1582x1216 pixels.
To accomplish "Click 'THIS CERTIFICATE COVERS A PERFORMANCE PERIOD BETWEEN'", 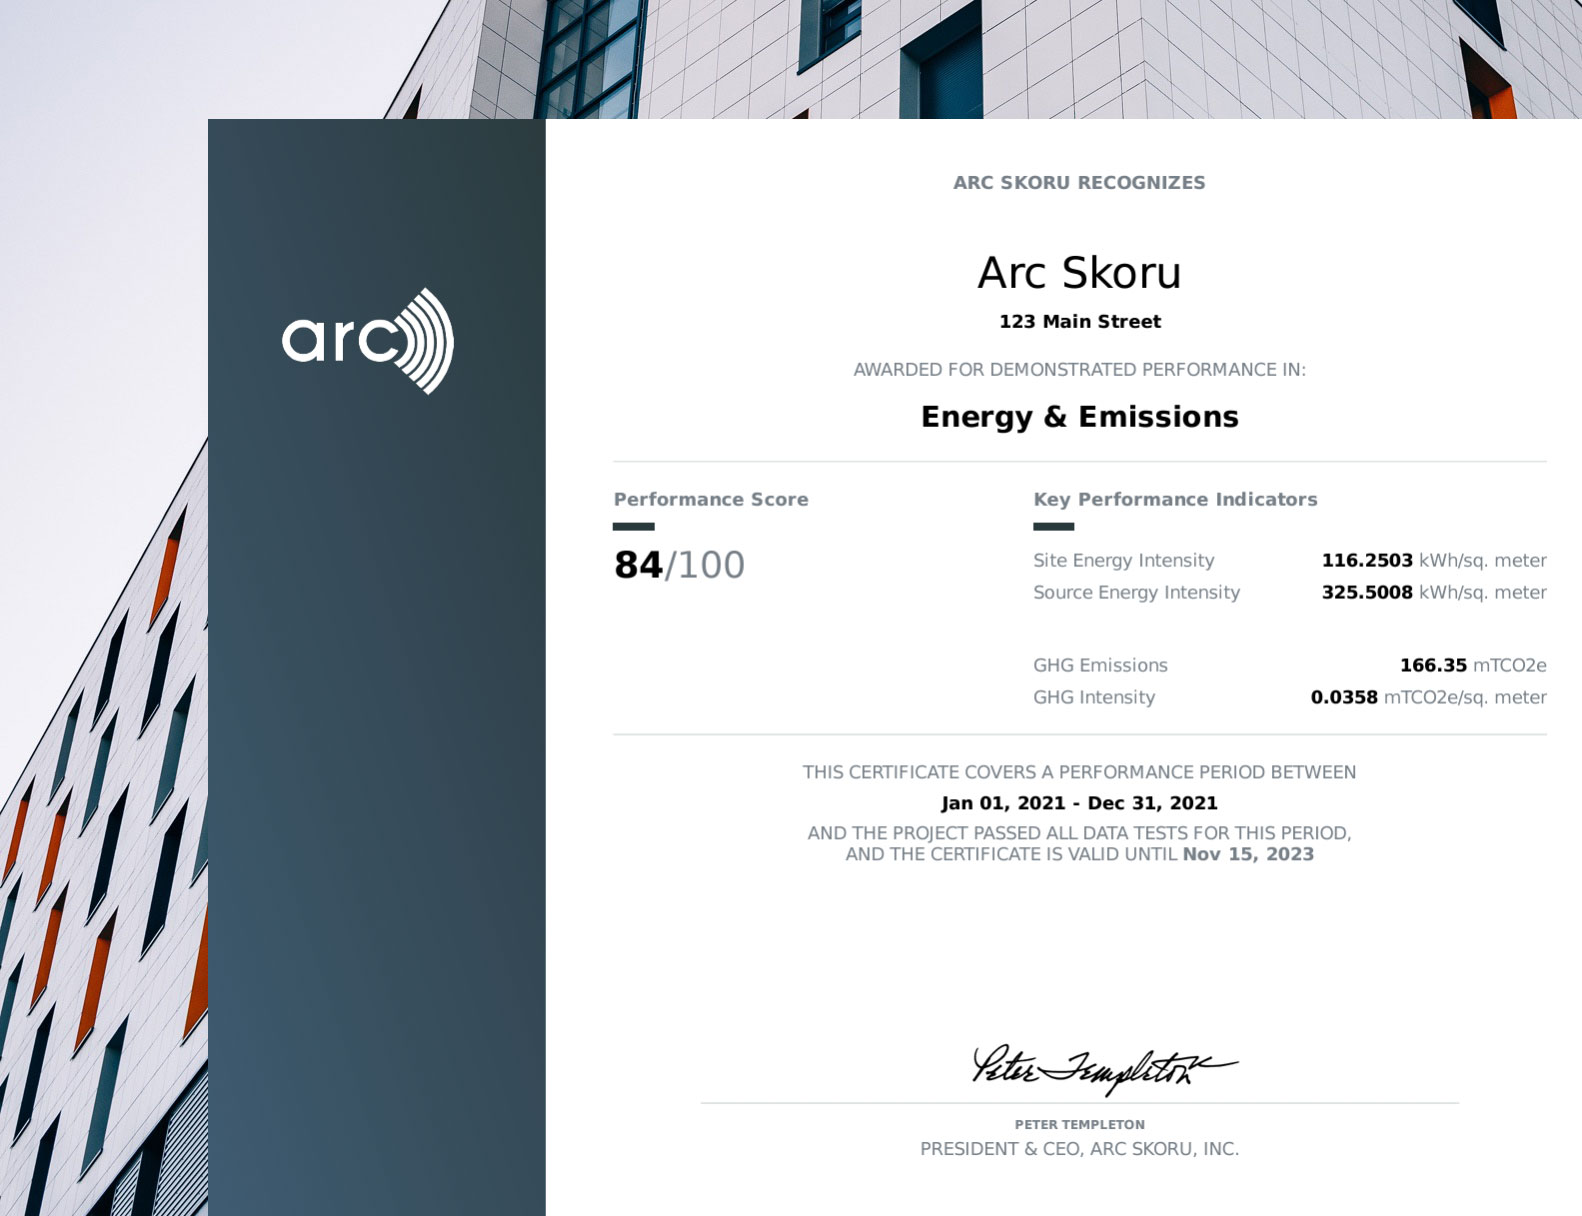I will [x=1079, y=772].
